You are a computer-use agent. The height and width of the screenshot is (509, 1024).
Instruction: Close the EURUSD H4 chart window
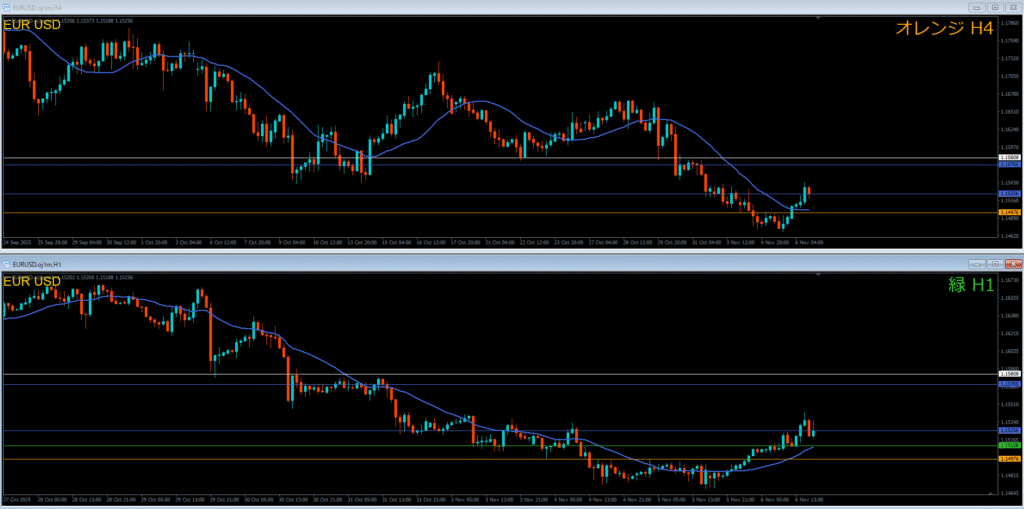1012,7
